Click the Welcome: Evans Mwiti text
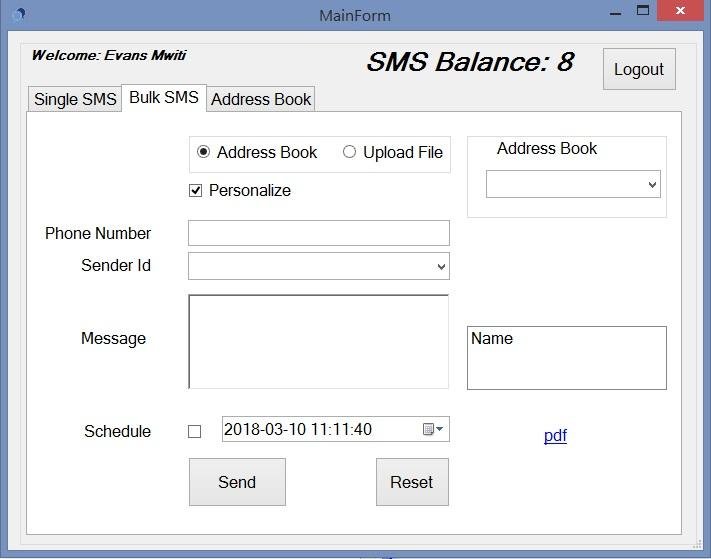The width and height of the screenshot is (711, 559). click(109, 55)
